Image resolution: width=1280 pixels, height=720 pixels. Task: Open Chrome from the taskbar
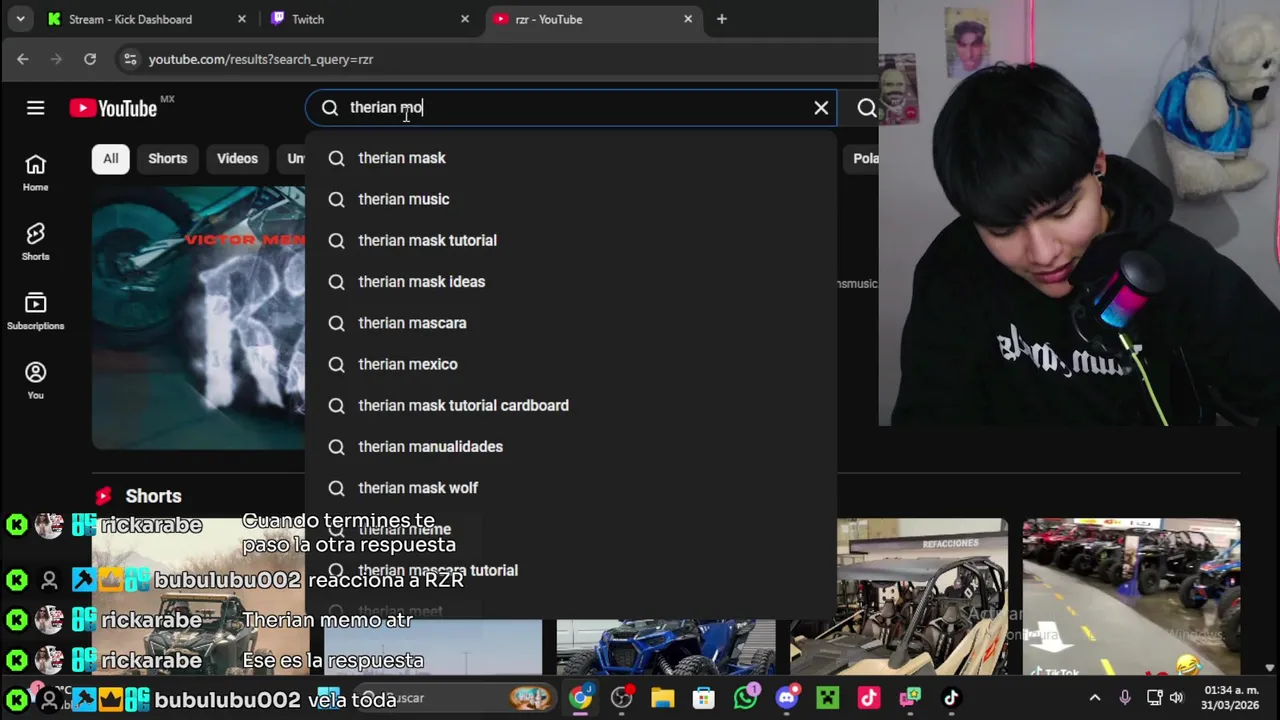click(x=580, y=698)
